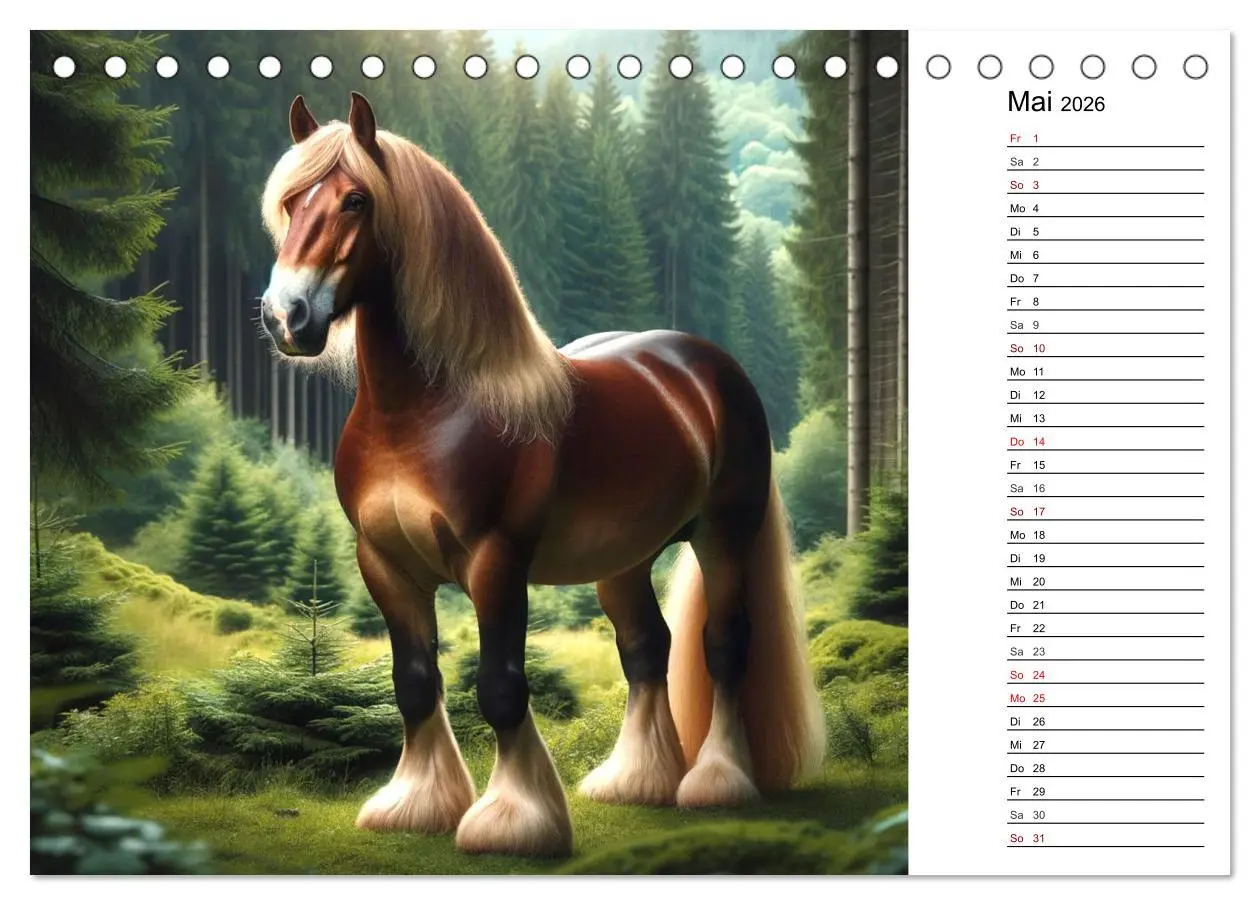
Task: Select the Fr 1 date row
Action: pos(1105,138)
